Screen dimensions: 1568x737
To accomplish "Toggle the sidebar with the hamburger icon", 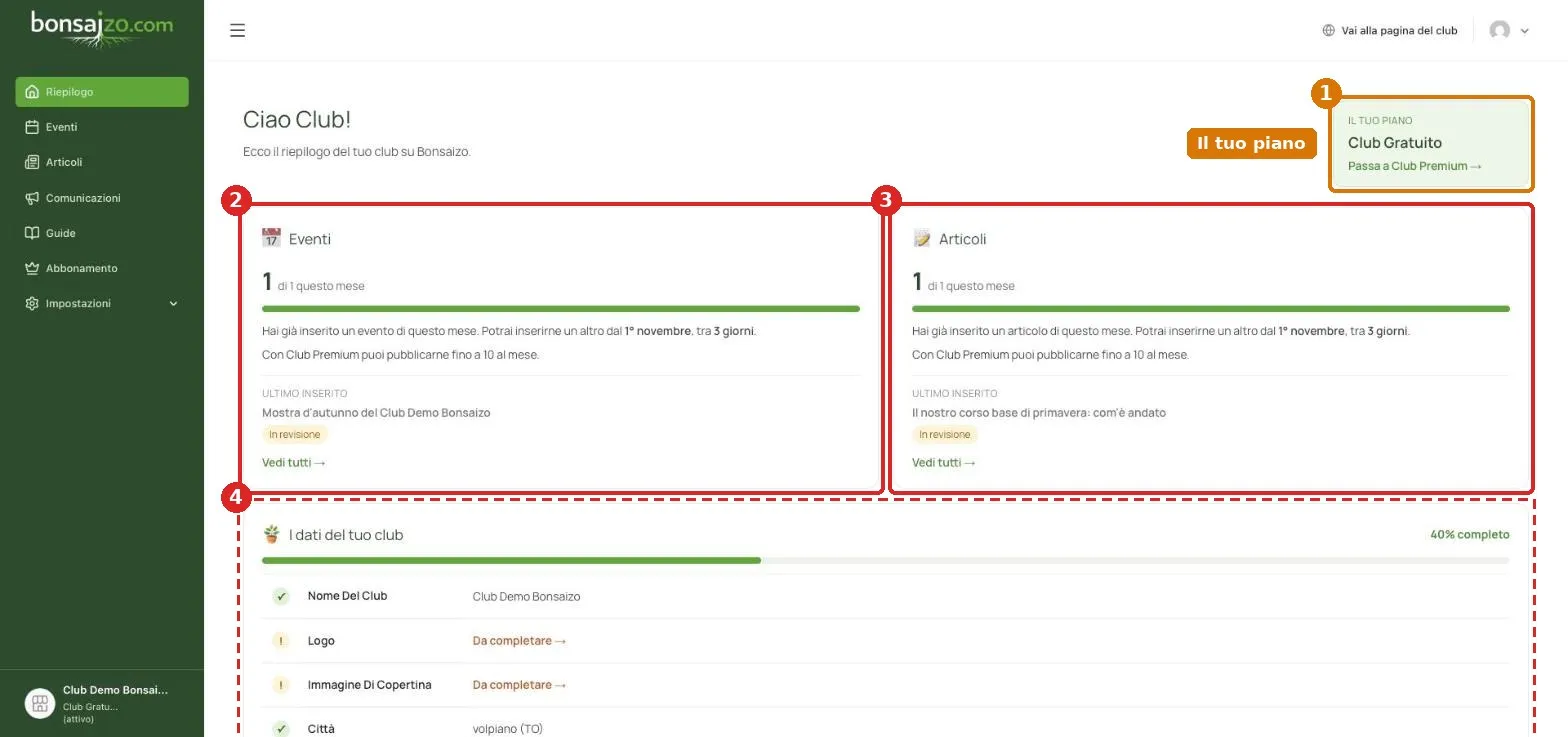I will 237,30.
